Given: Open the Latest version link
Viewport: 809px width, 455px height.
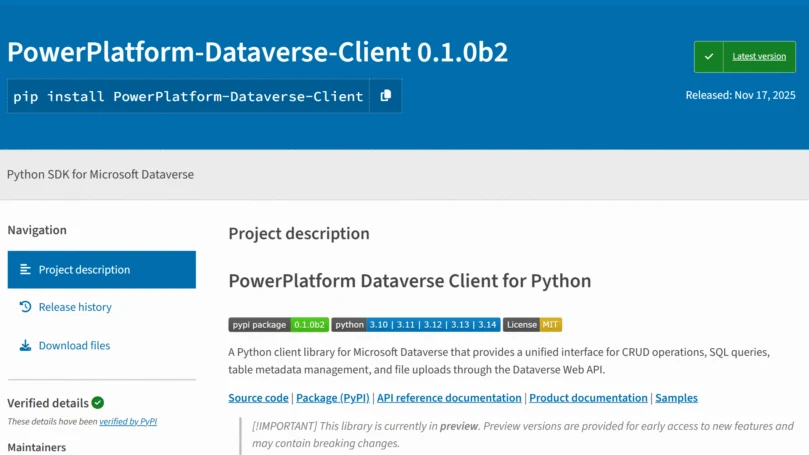Looking at the screenshot, I should pyautogui.click(x=759, y=57).
